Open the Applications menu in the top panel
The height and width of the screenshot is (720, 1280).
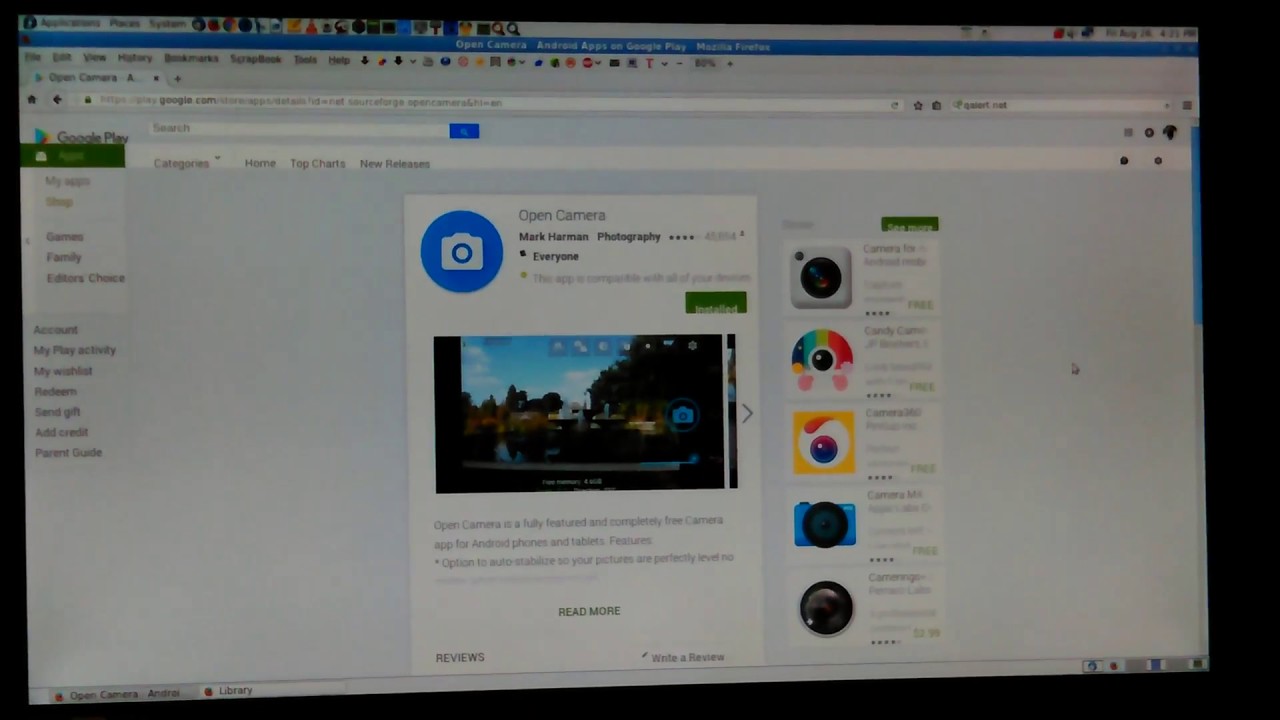pos(70,22)
